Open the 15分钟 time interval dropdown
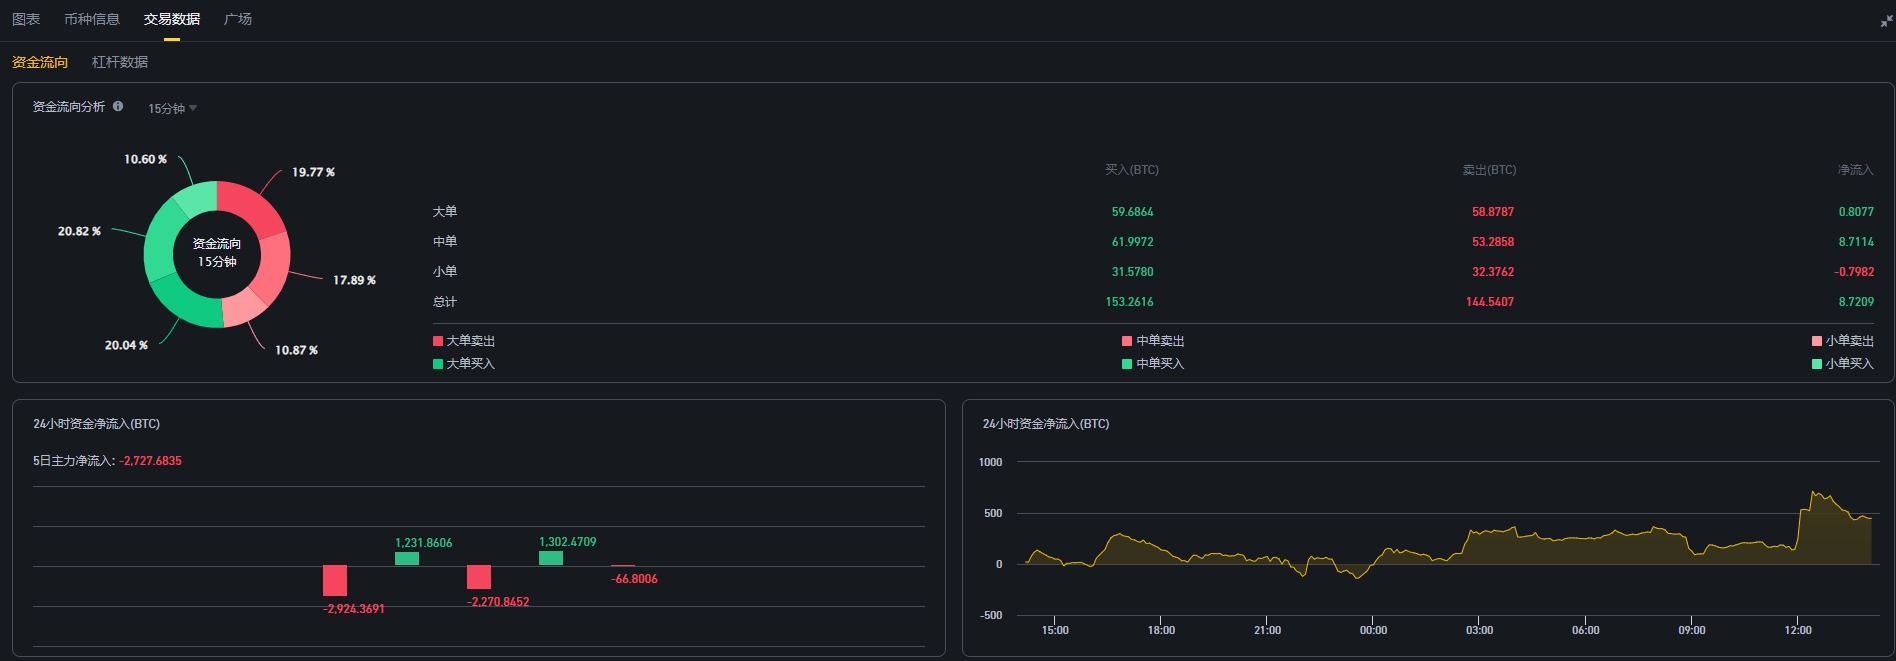The image size is (1896, 661). coord(172,108)
